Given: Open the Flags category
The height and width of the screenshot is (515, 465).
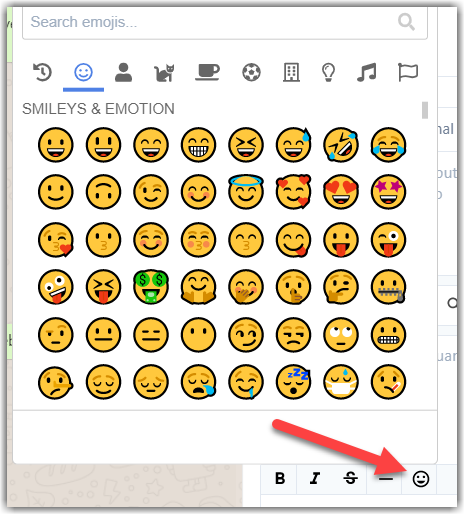Looking at the screenshot, I should [408, 72].
